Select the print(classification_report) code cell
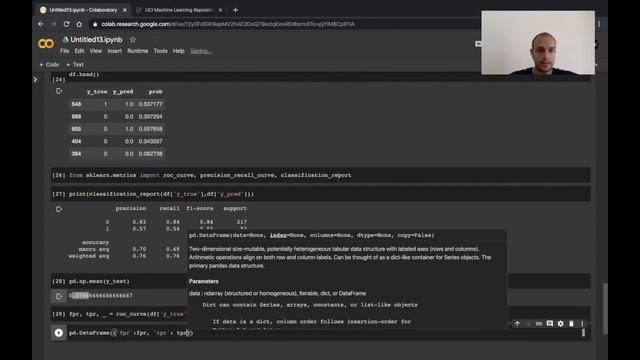640x360 pixels. click(x=320, y=194)
